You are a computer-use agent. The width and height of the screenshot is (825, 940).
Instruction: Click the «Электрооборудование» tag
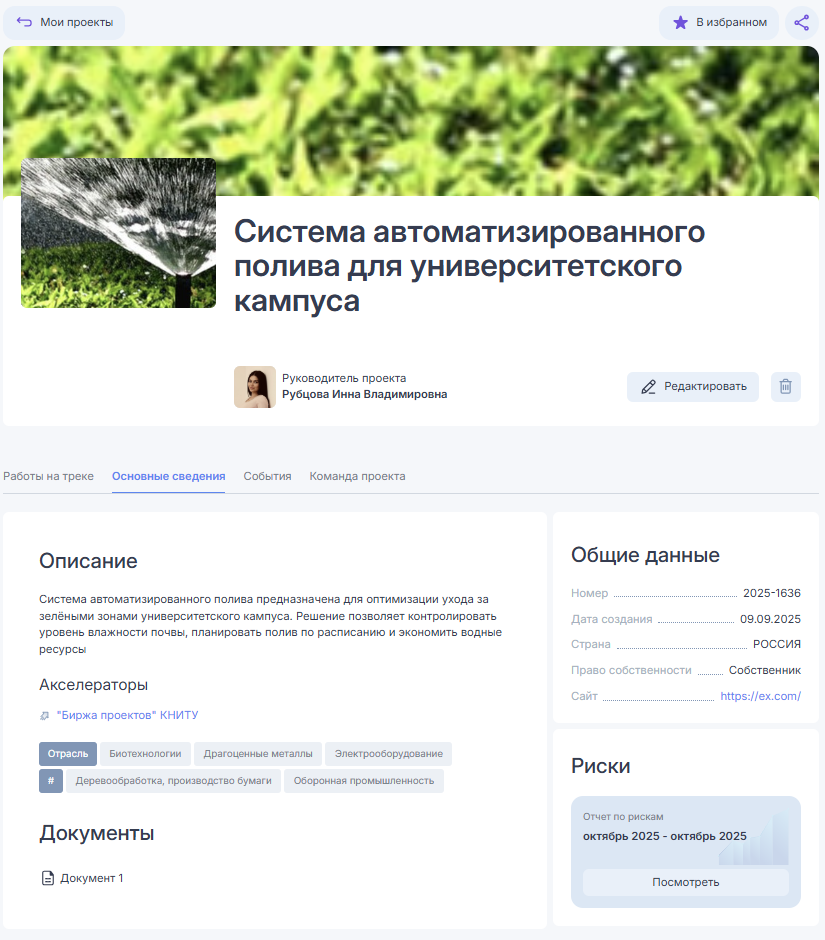pos(388,754)
